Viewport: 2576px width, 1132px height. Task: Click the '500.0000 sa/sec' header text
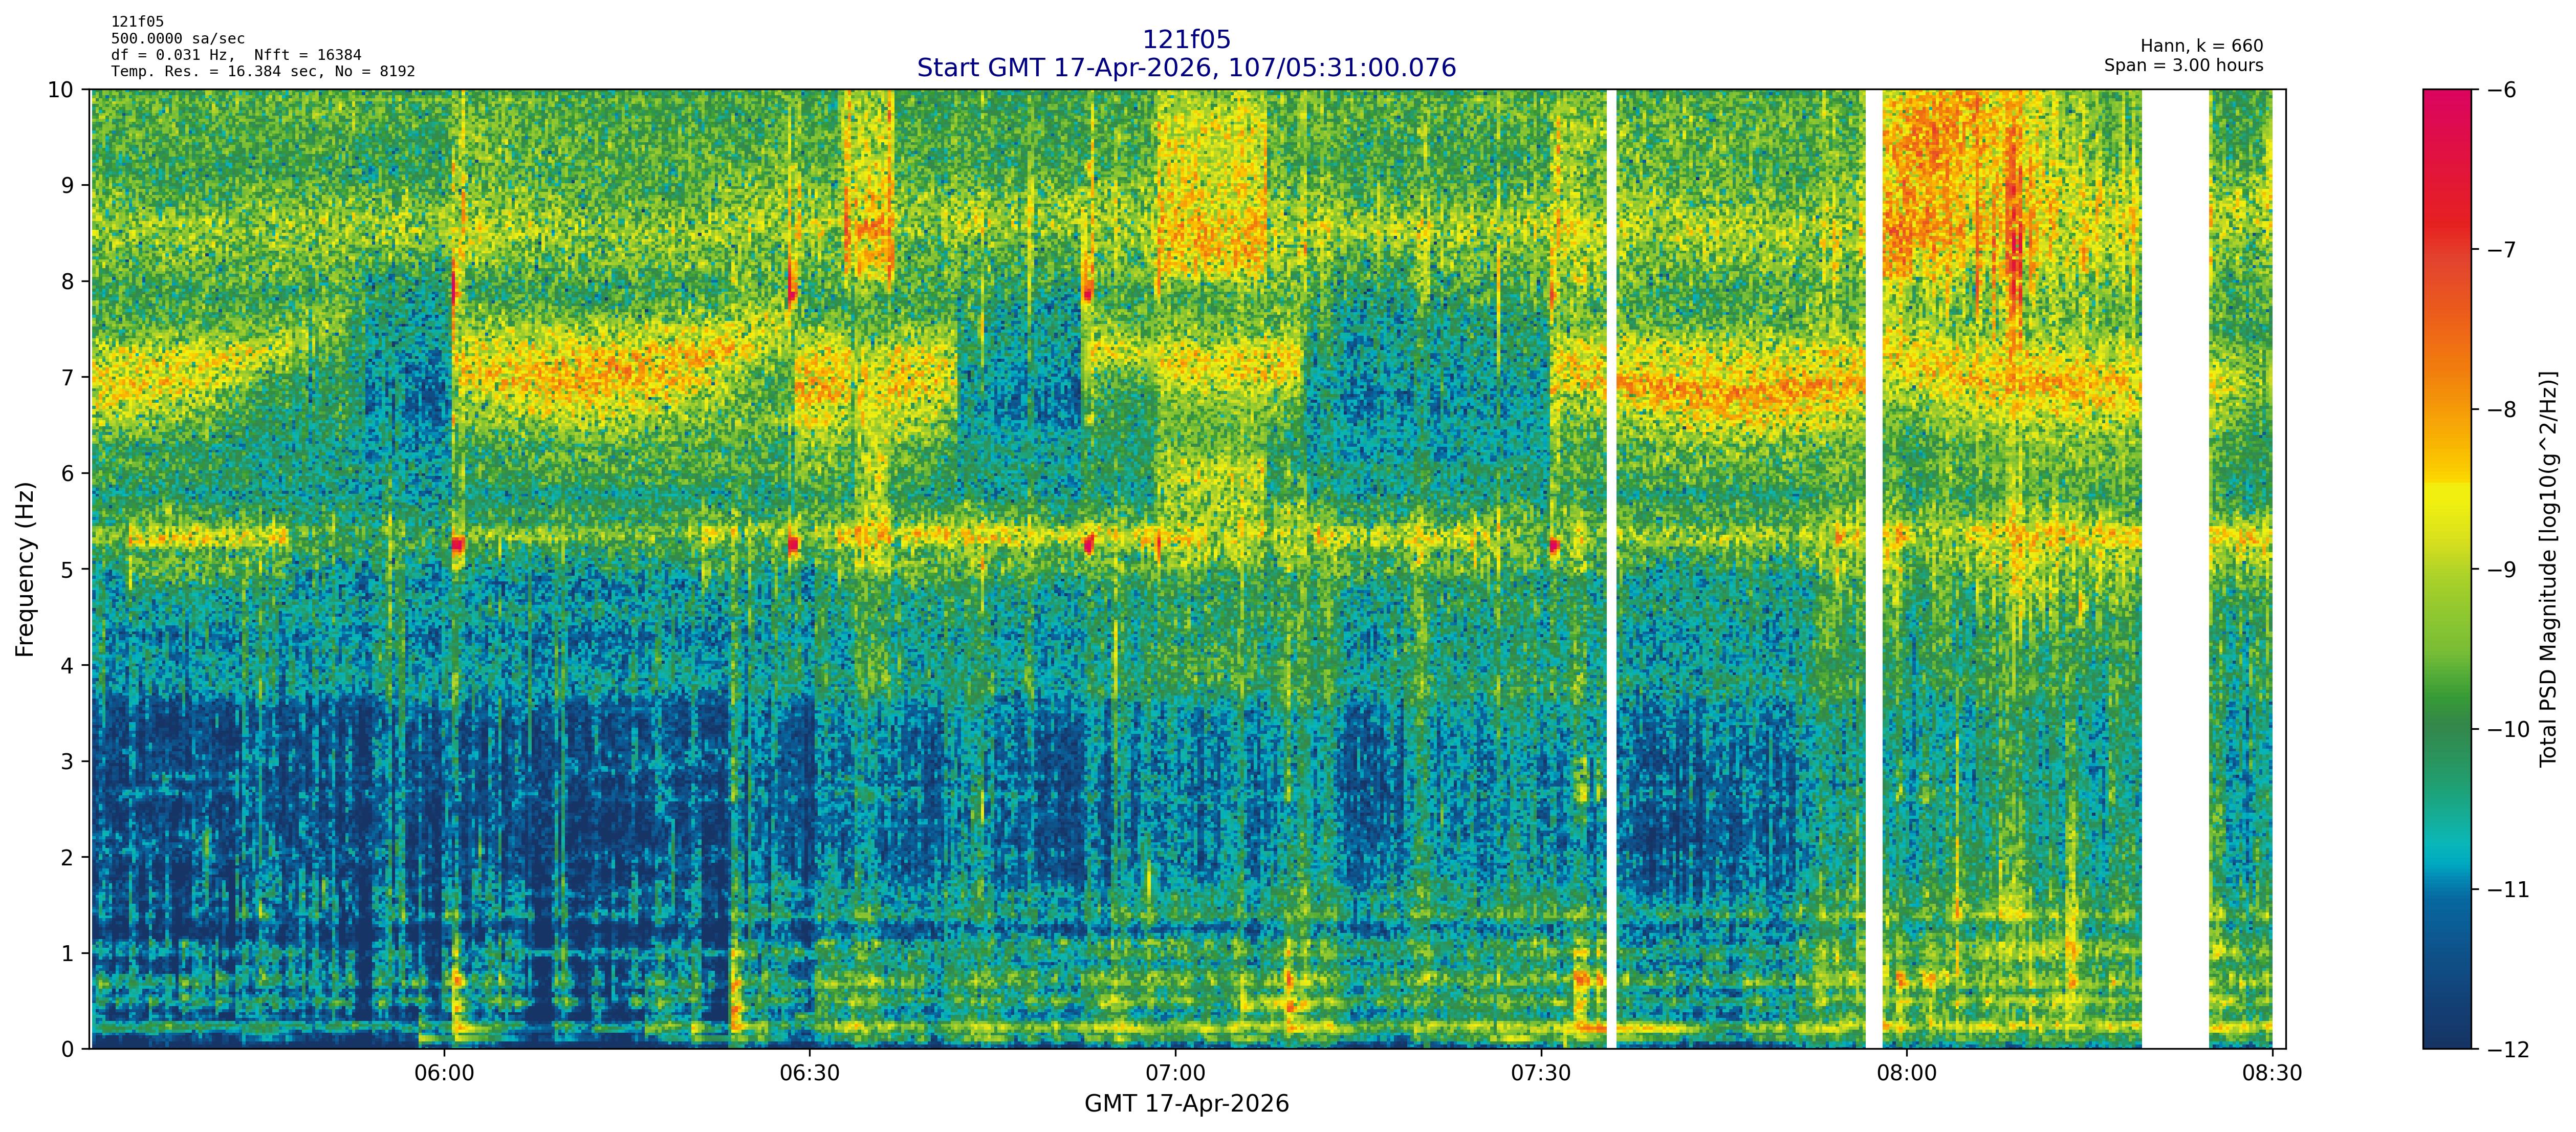[178, 39]
